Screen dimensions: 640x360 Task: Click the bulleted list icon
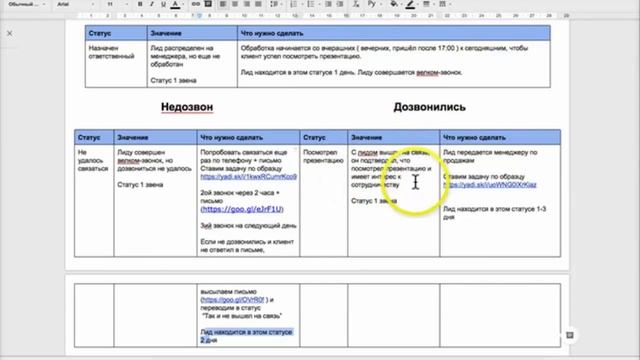[311, 4]
